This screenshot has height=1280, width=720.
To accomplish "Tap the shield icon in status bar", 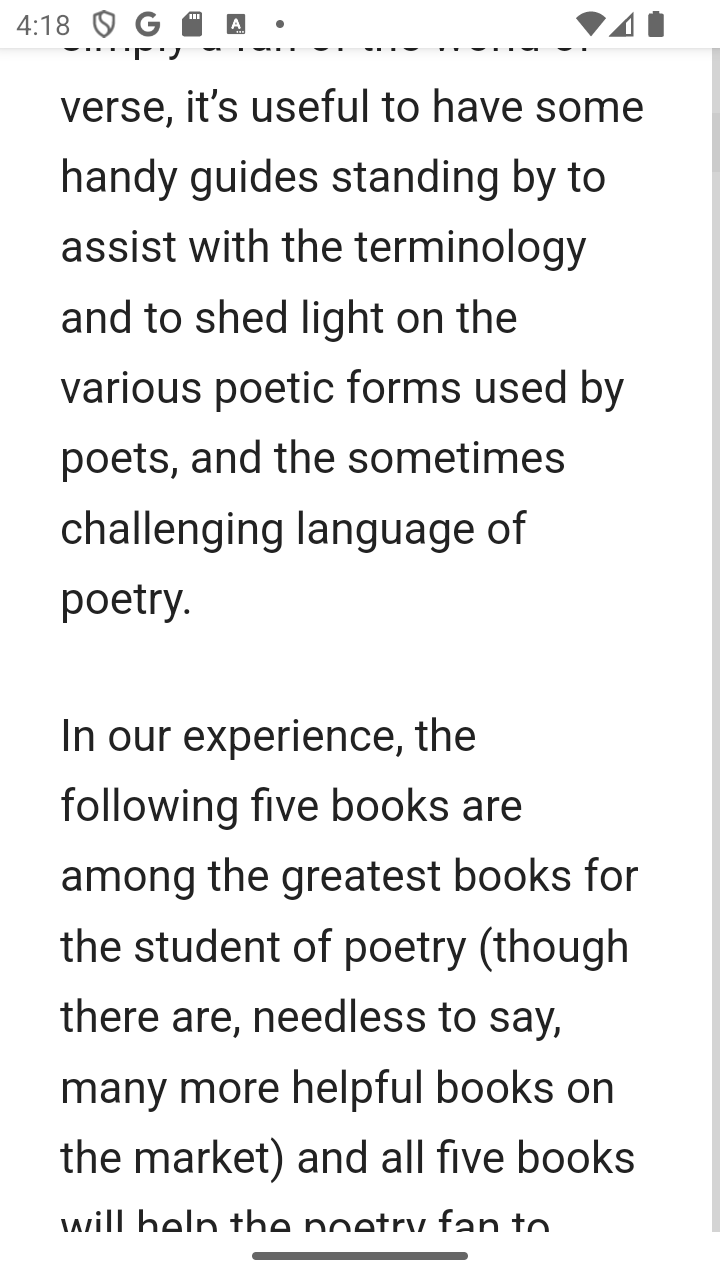I will tap(104, 24).
